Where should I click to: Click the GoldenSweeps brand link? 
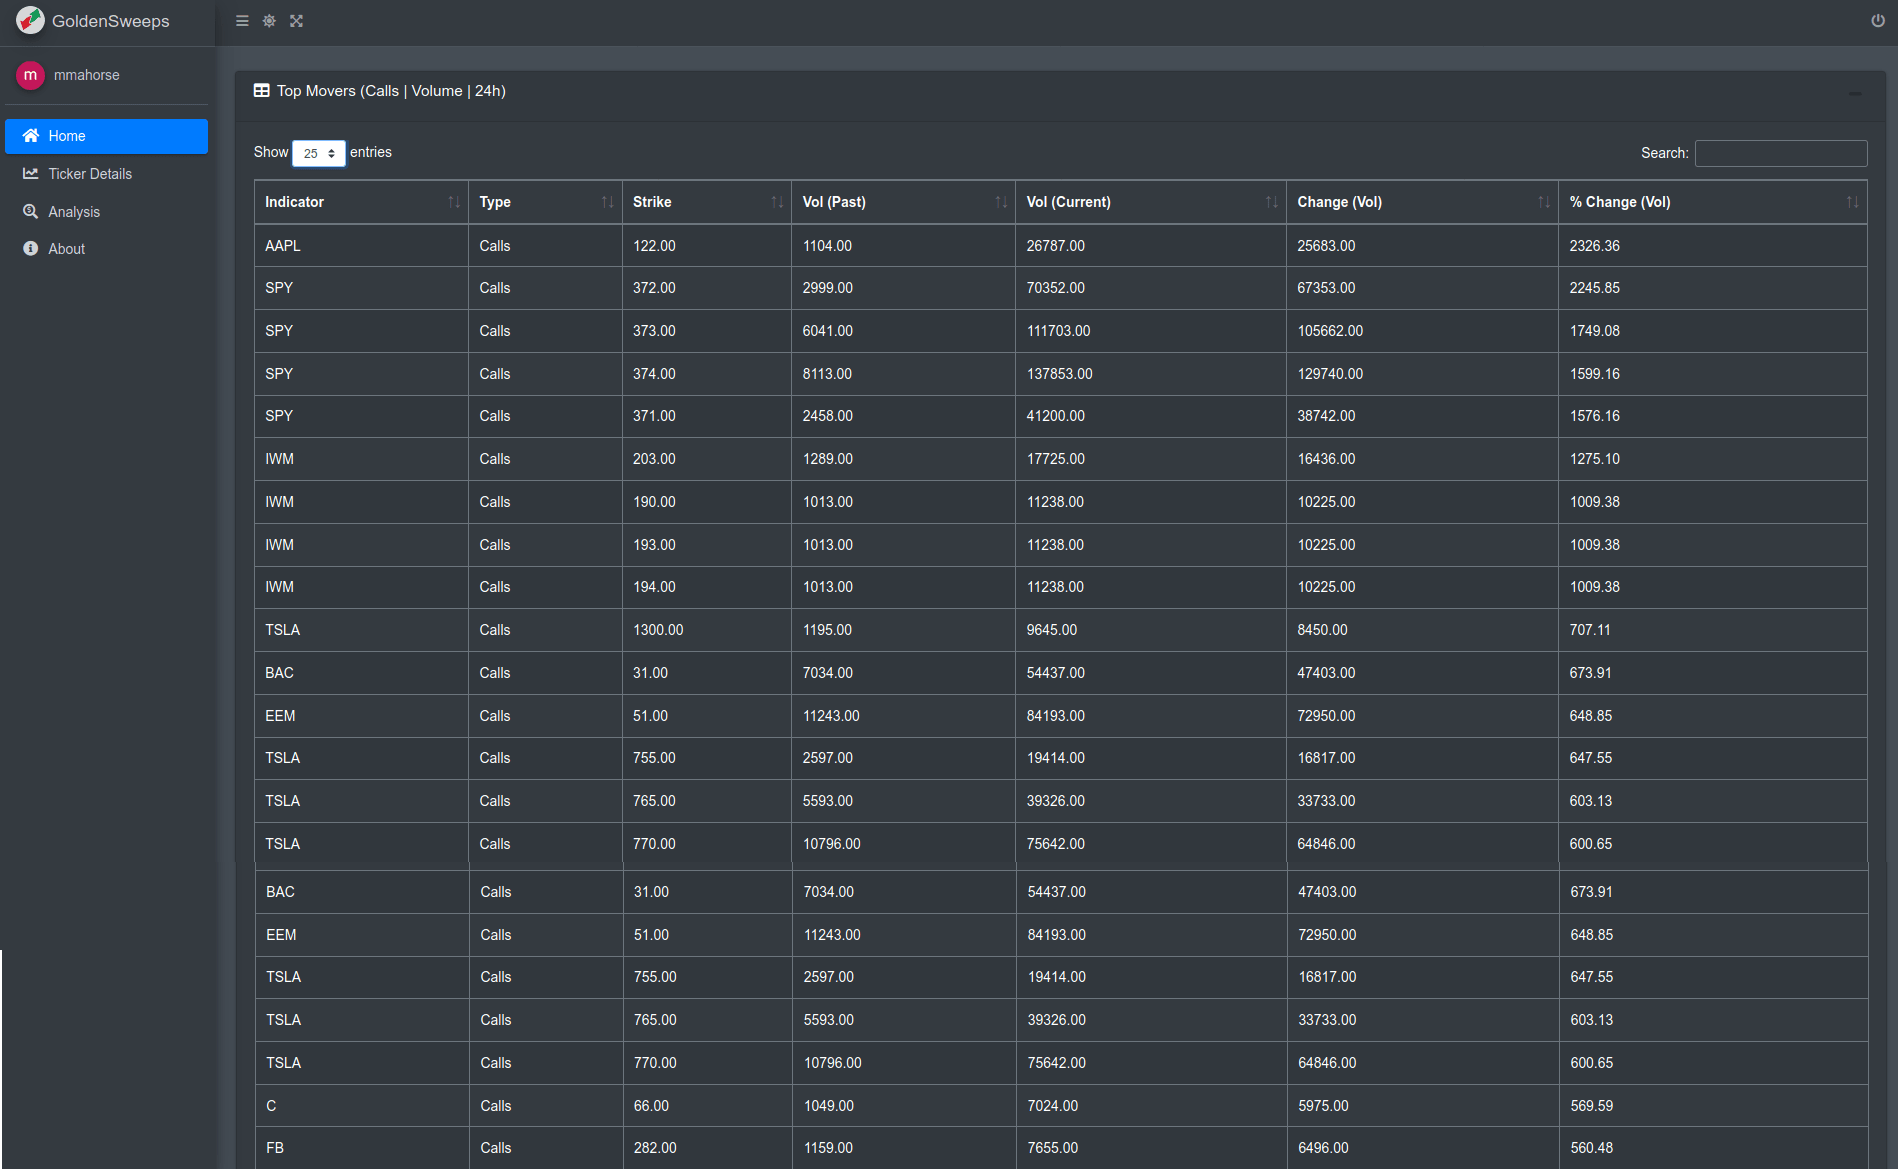tap(110, 21)
